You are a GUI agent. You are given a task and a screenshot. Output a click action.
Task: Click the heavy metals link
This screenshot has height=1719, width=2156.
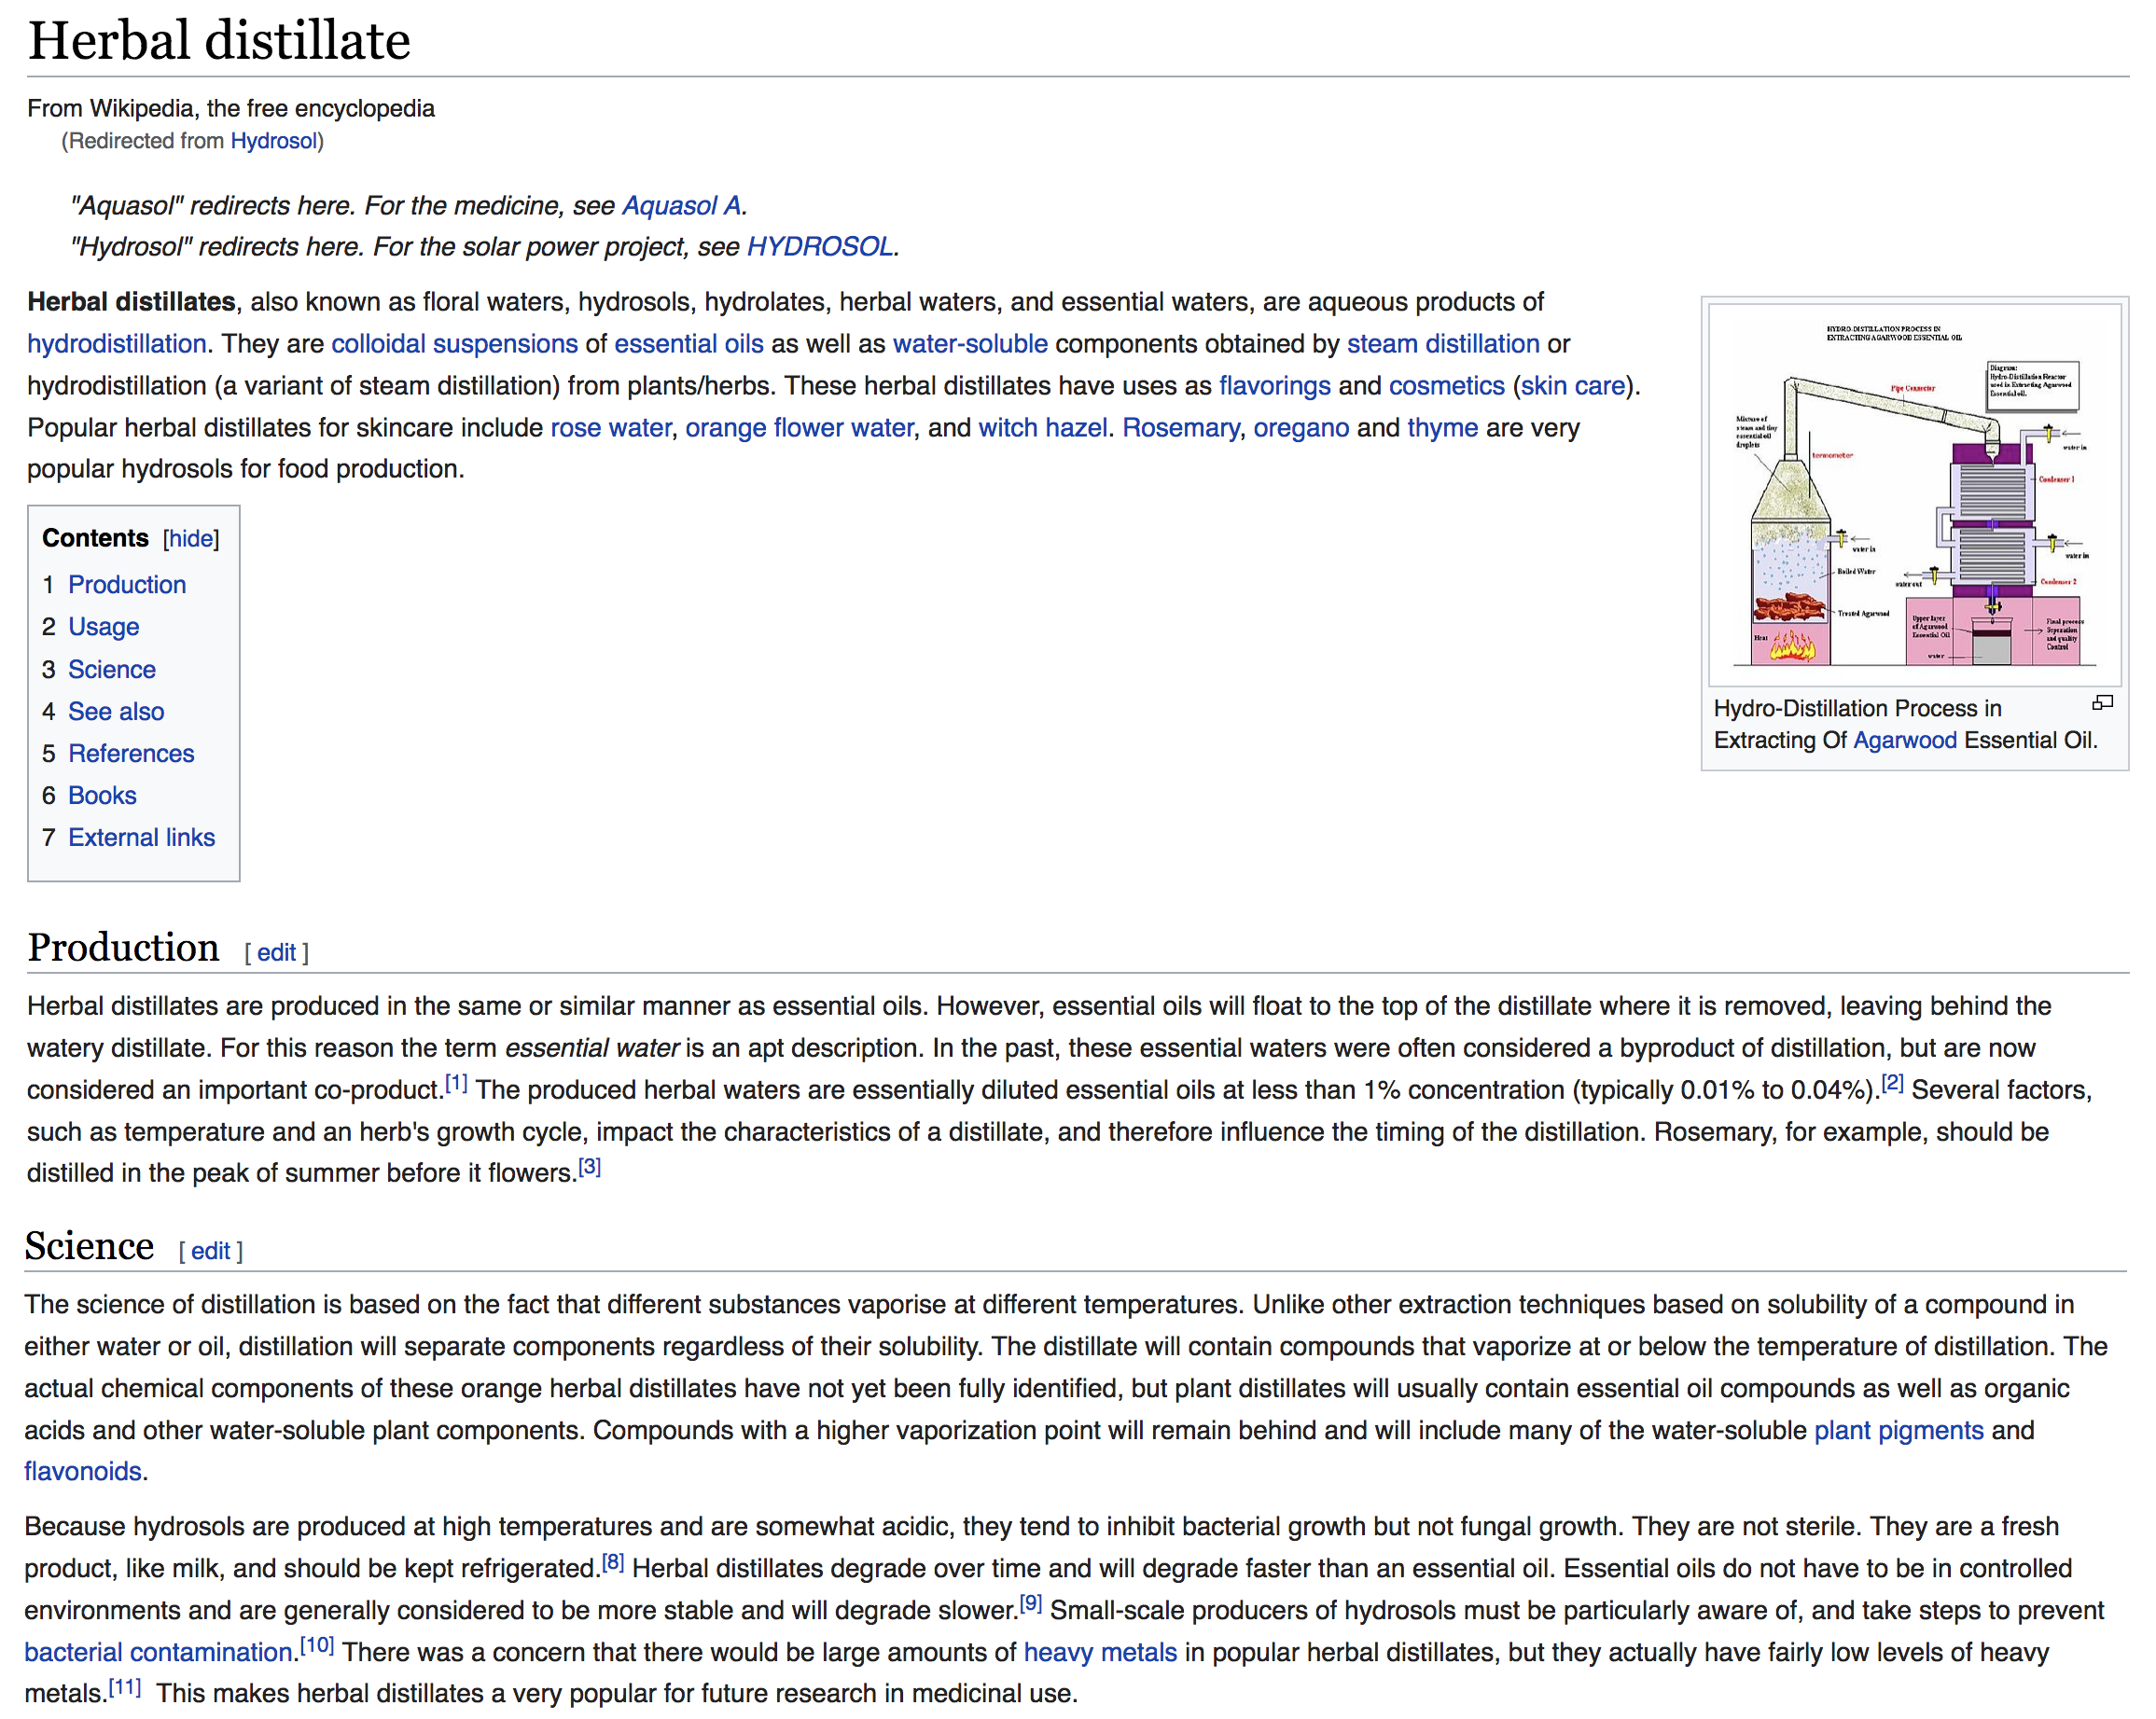1099,1652
